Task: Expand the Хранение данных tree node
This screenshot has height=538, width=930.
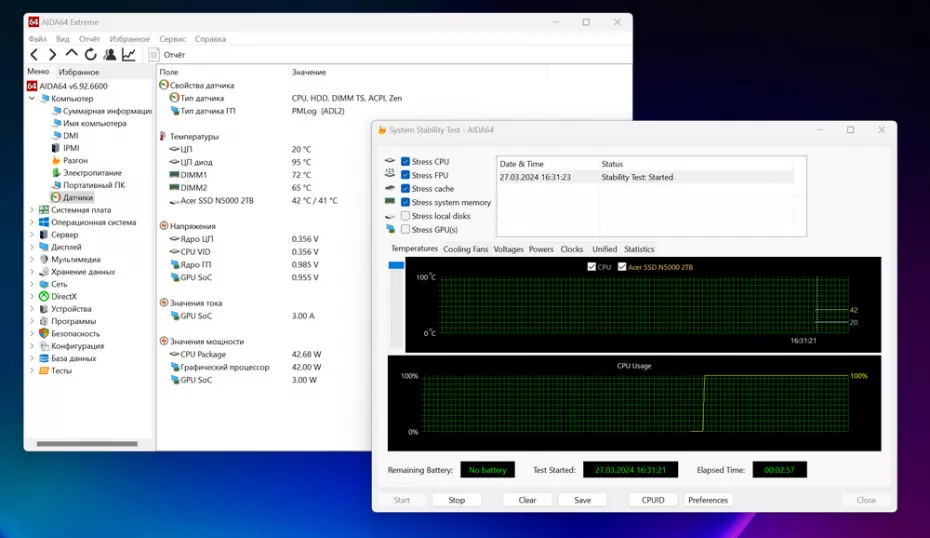Action: click(x=32, y=272)
